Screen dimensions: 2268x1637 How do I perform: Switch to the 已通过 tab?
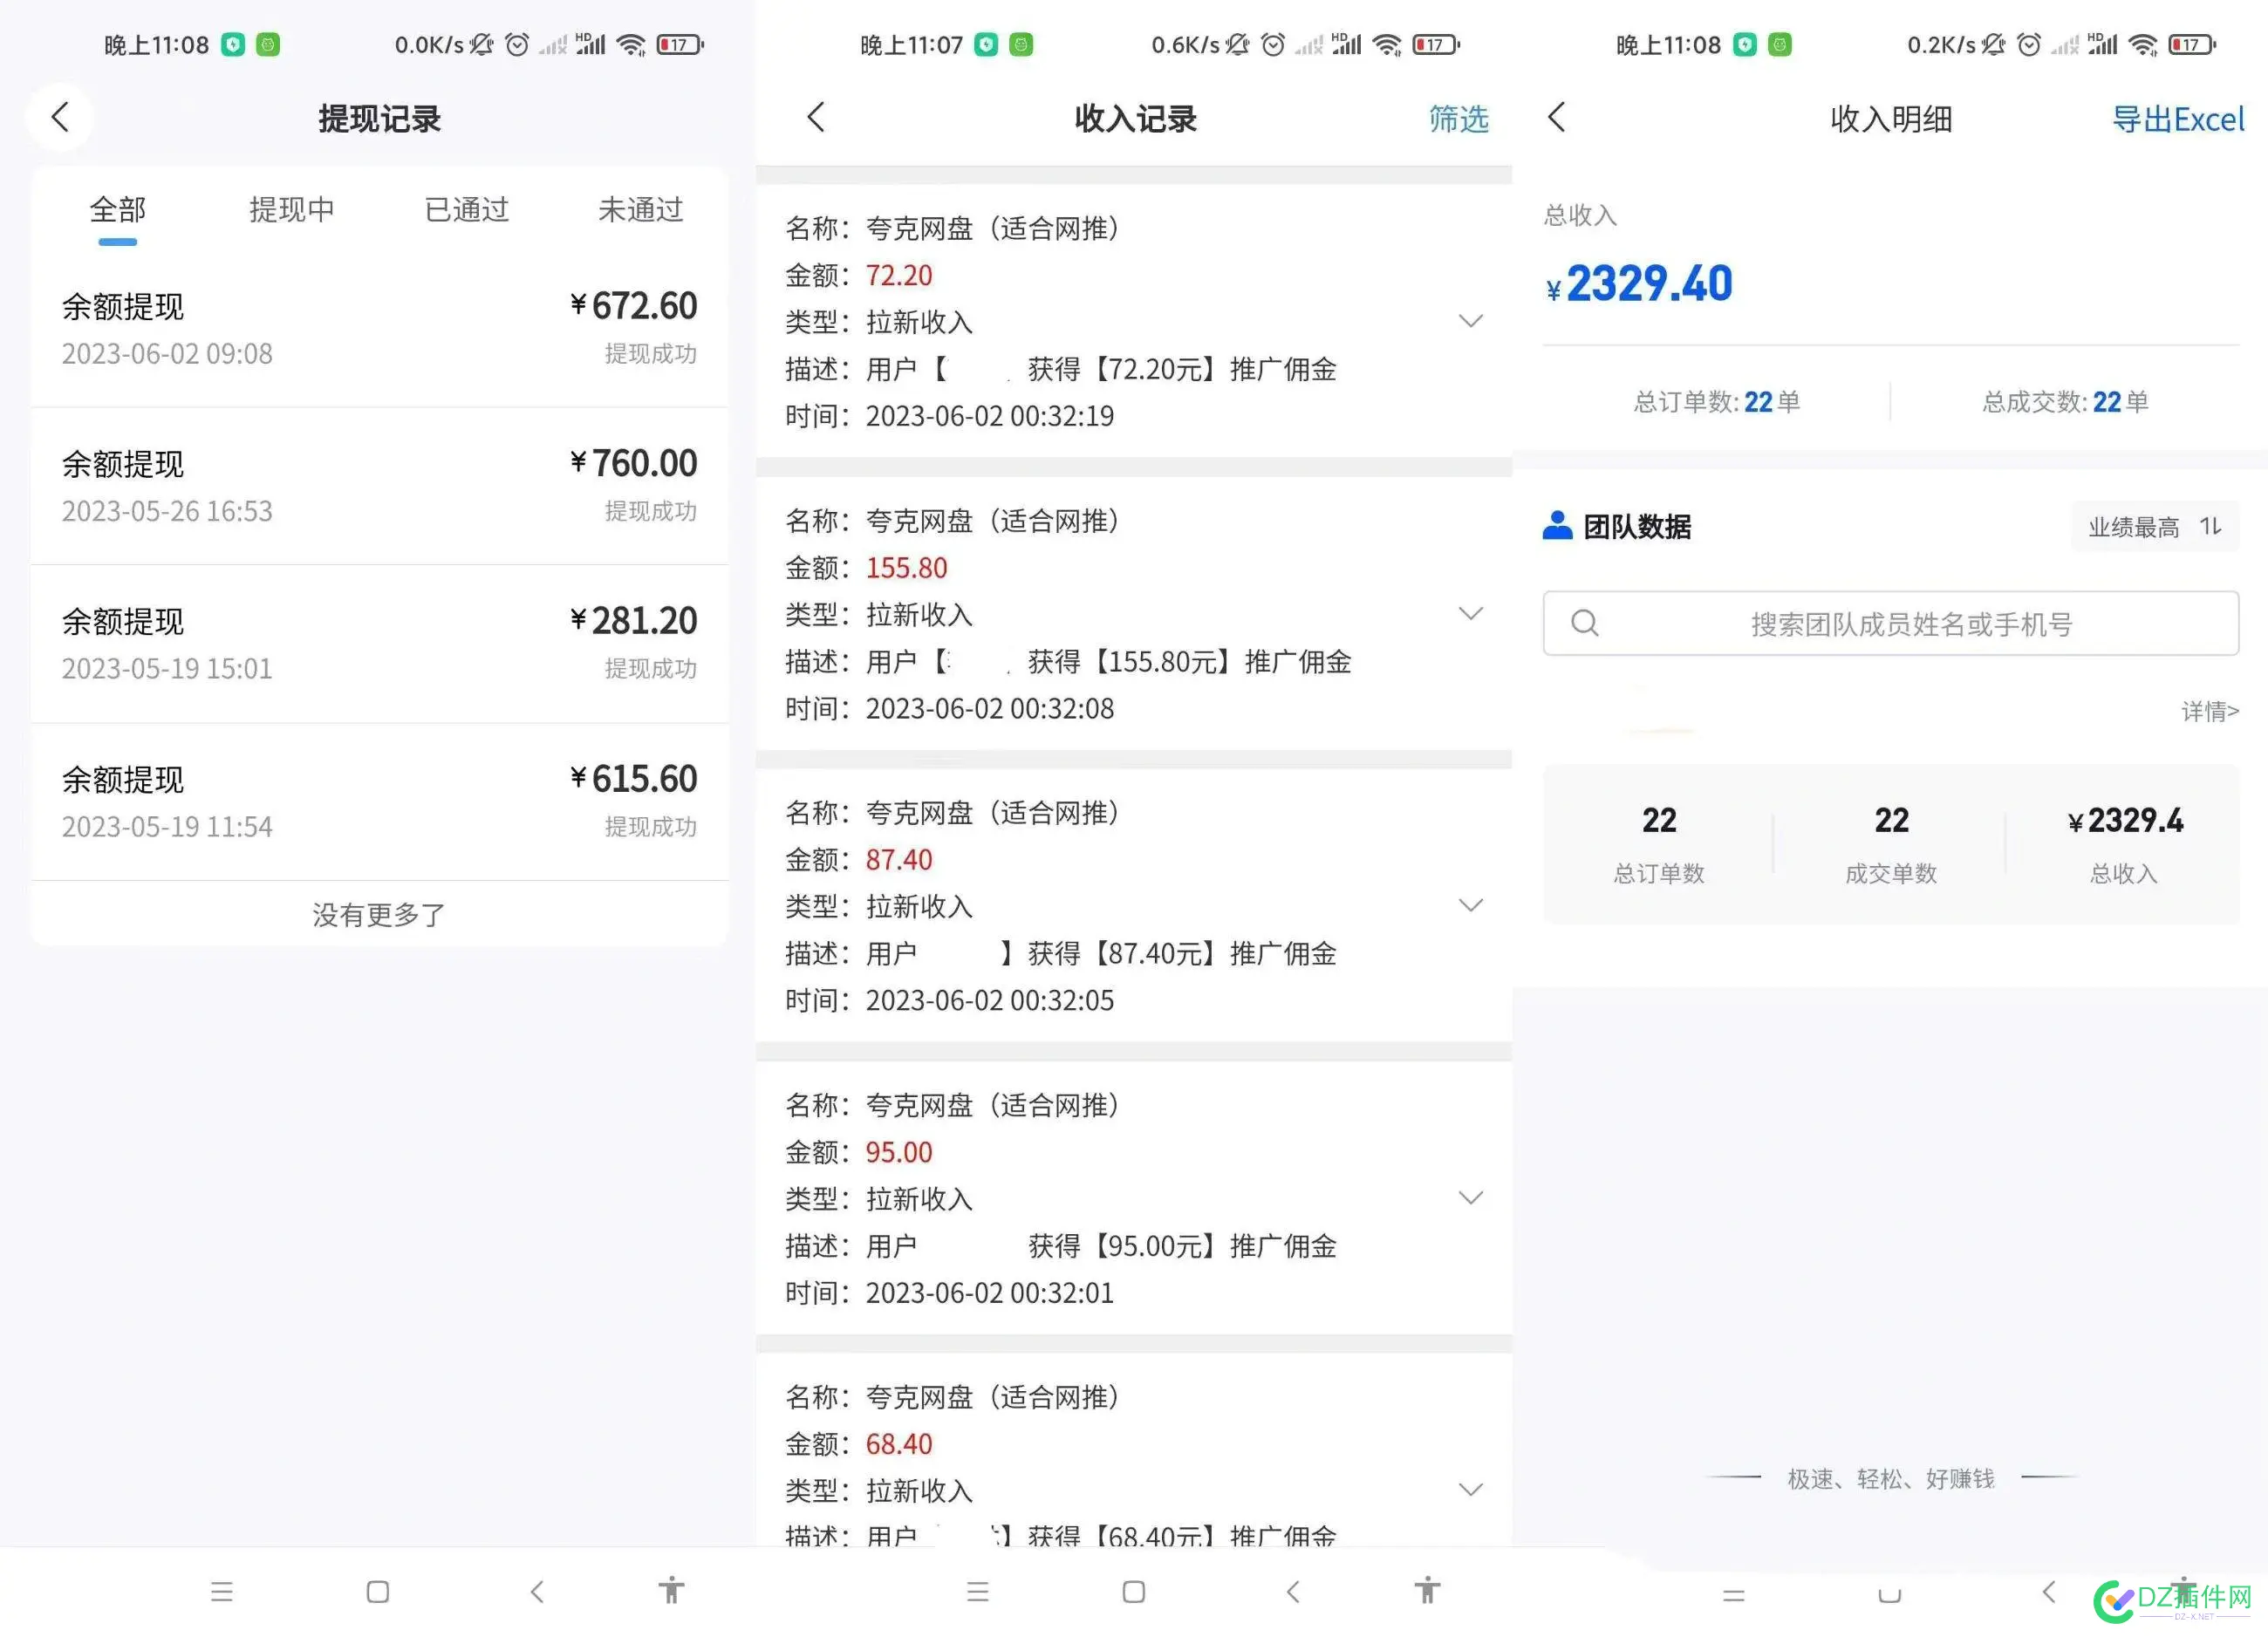467,210
